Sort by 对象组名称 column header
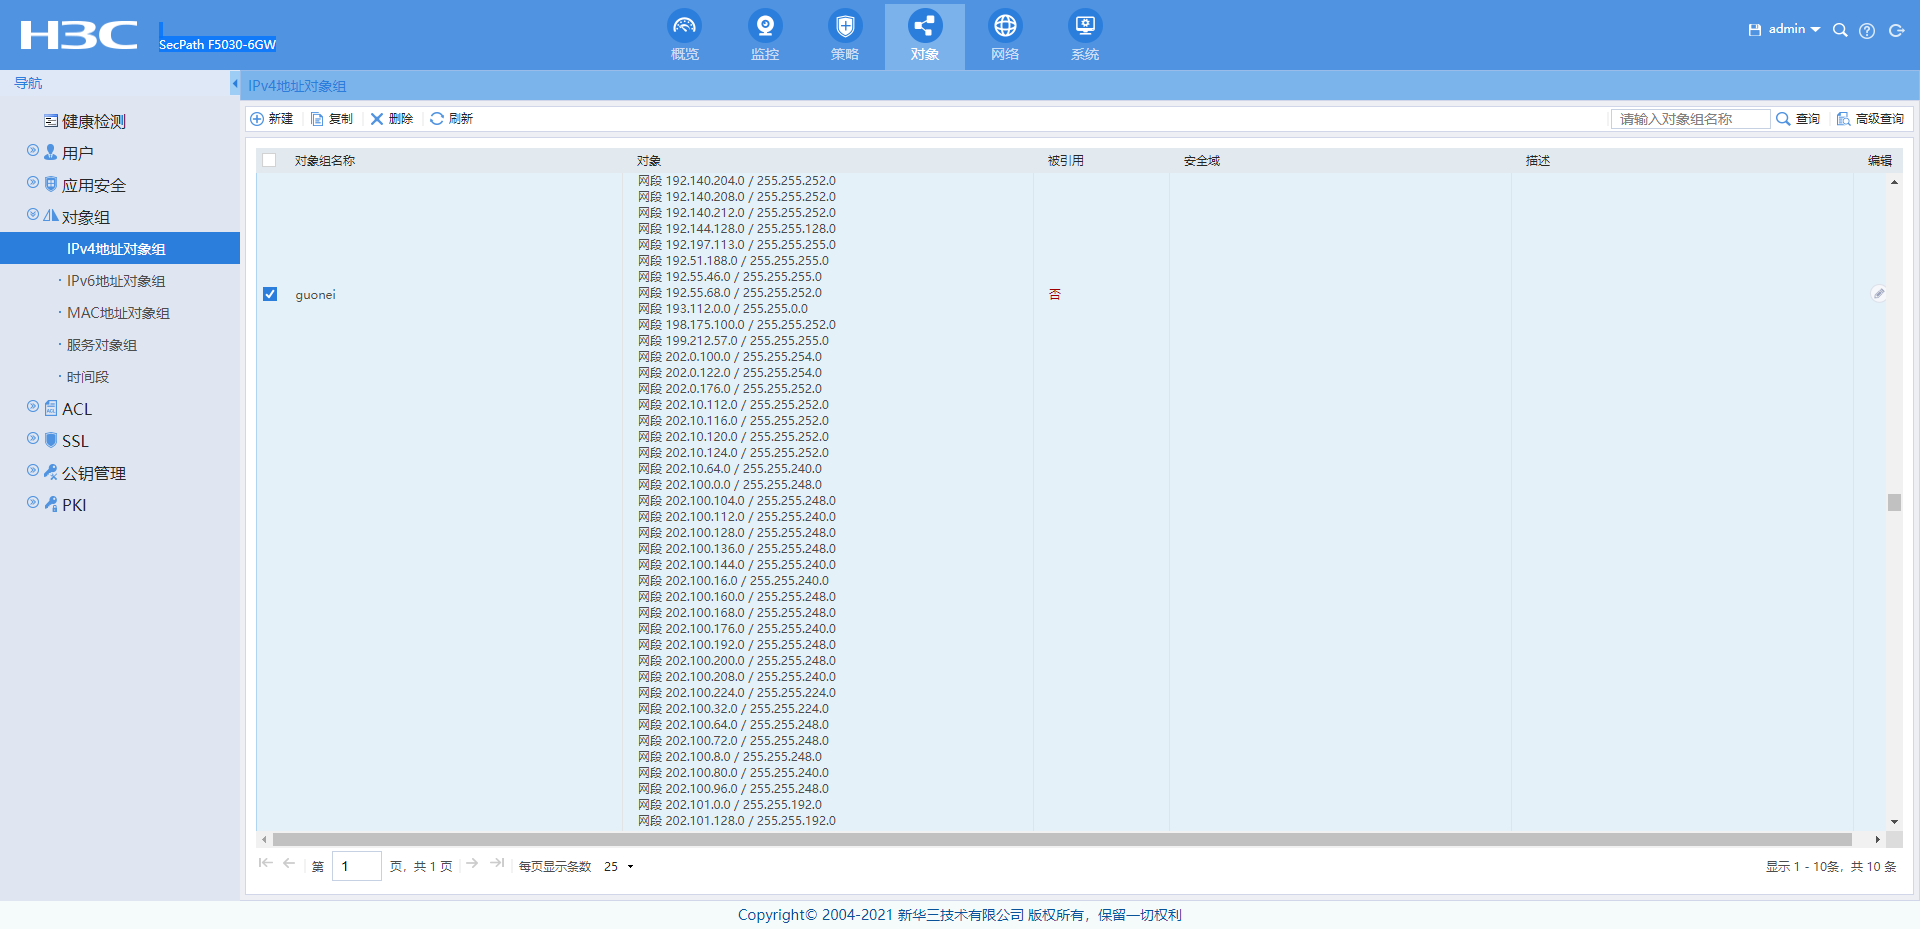Image resolution: width=1920 pixels, height=929 pixels. coord(325,161)
